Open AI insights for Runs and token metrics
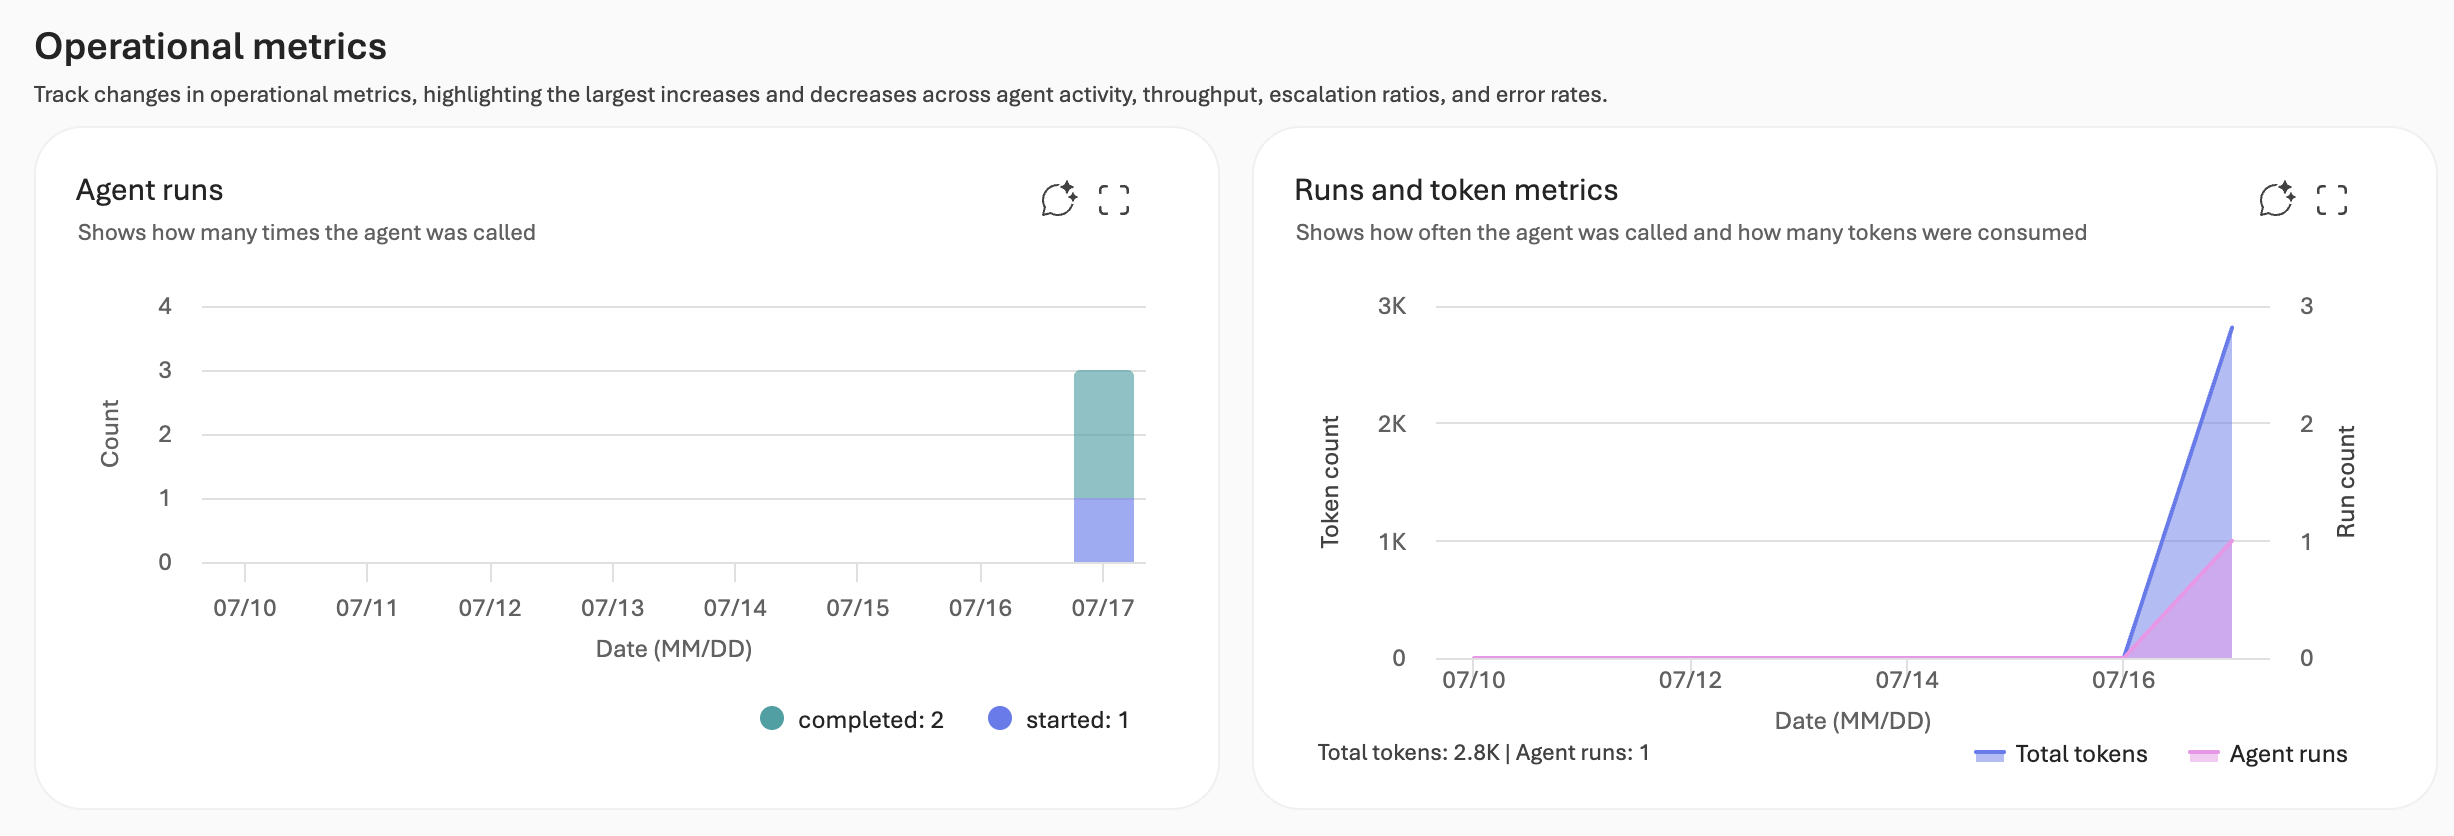Screen dimensions: 2454x836 click(2277, 199)
